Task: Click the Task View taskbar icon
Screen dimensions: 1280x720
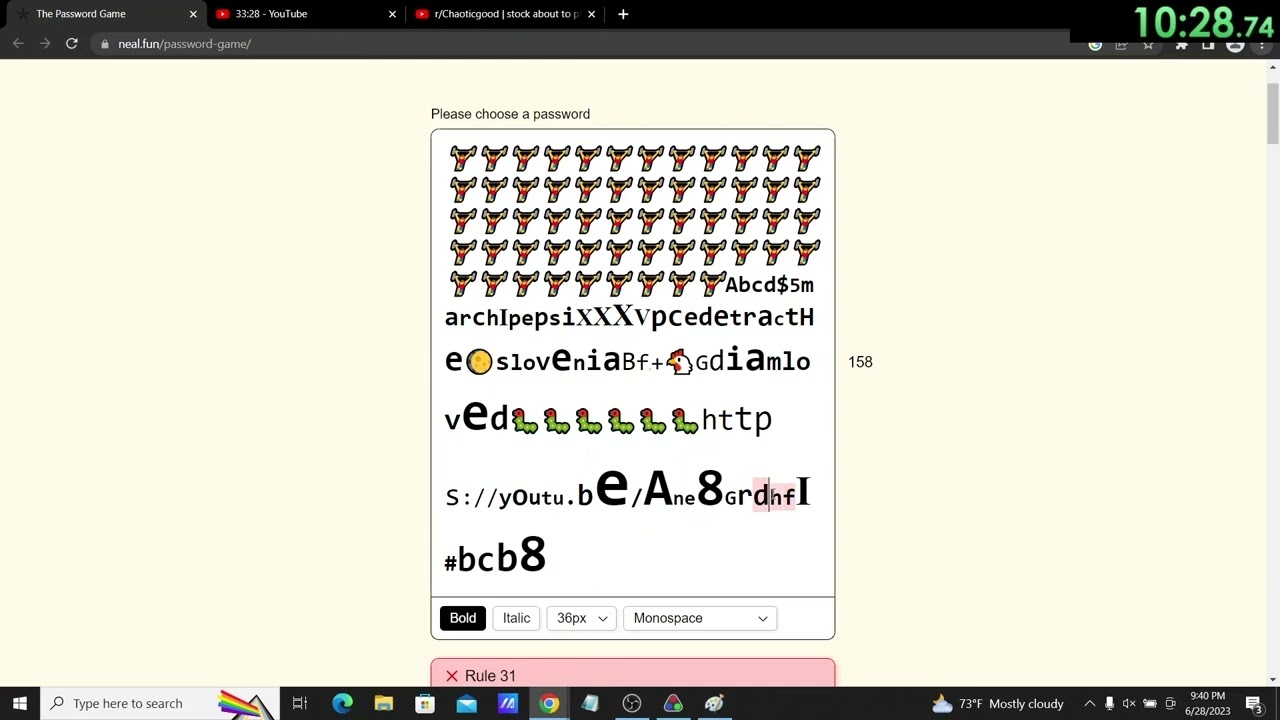Action: pos(299,703)
